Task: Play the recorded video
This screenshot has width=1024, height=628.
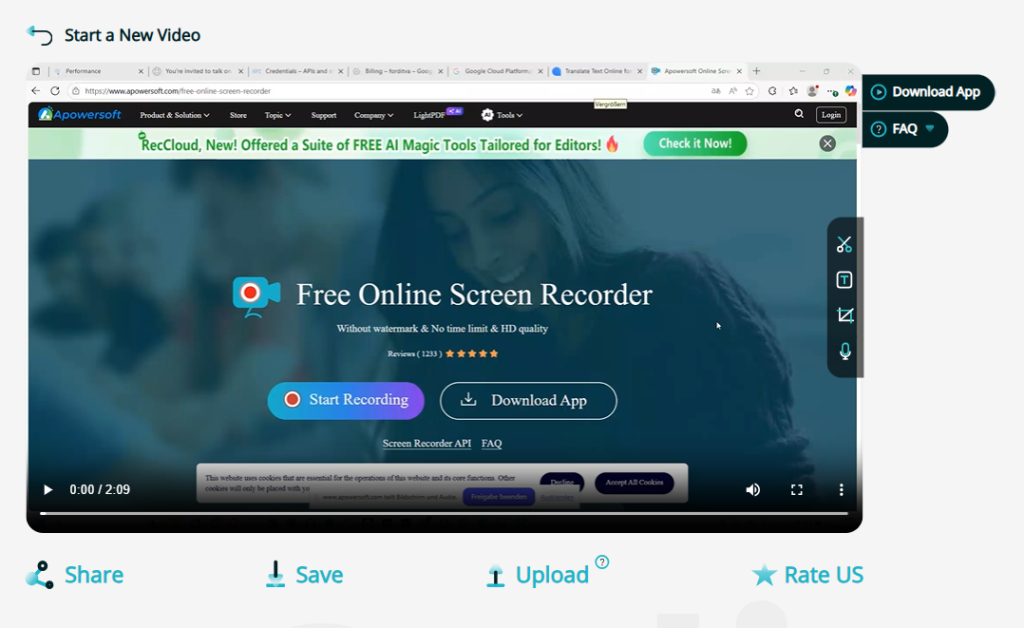Action: point(48,490)
